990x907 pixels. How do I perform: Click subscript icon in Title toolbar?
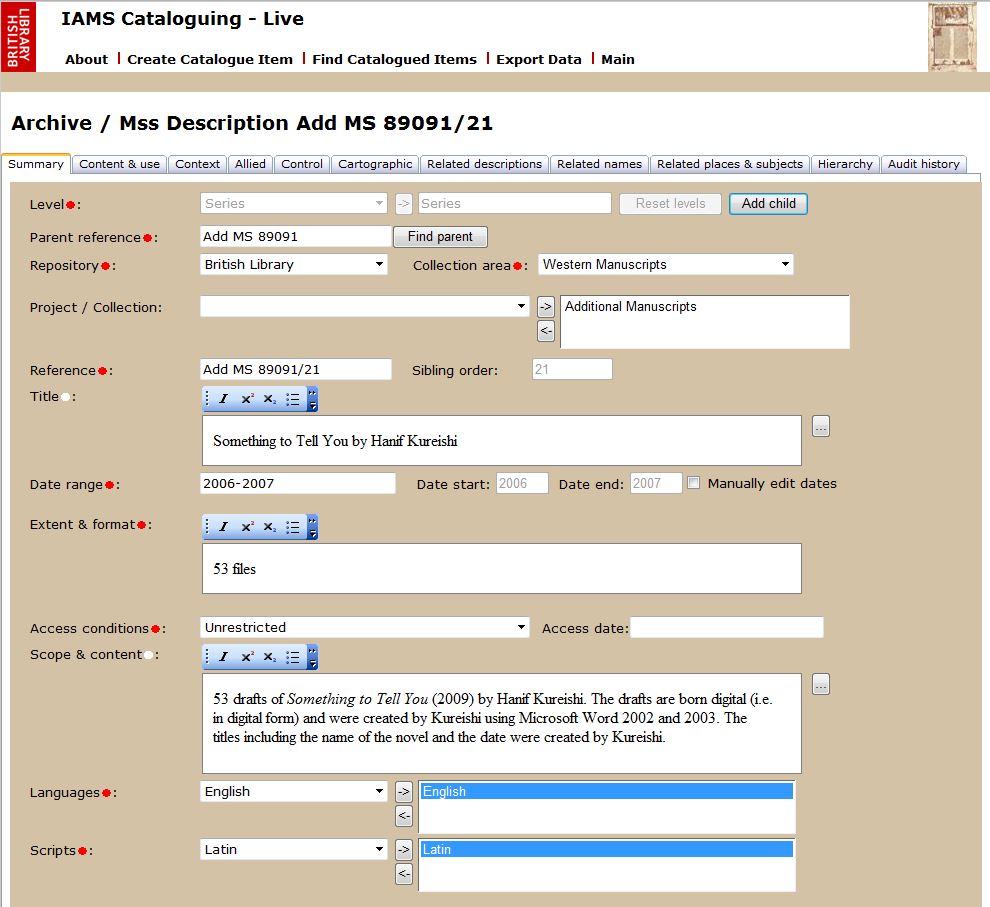(270, 399)
